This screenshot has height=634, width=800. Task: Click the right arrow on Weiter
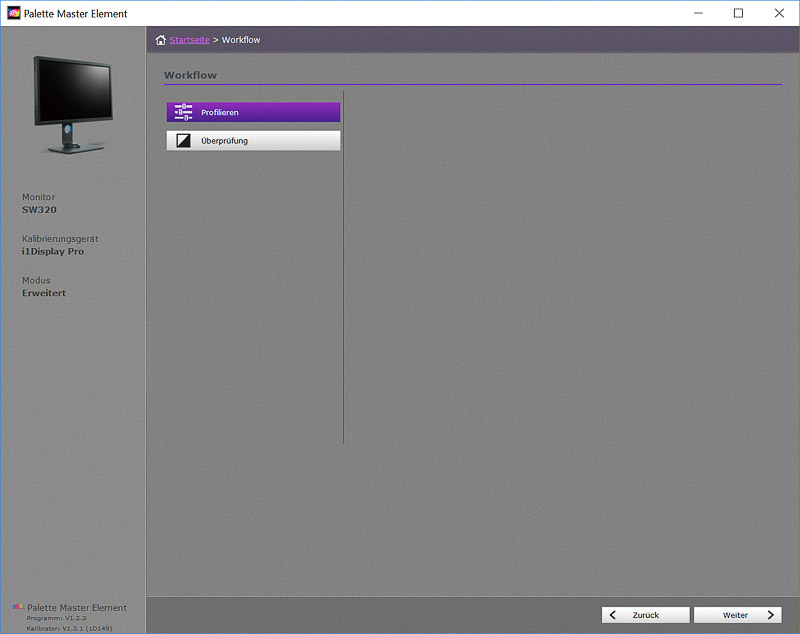tap(770, 615)
